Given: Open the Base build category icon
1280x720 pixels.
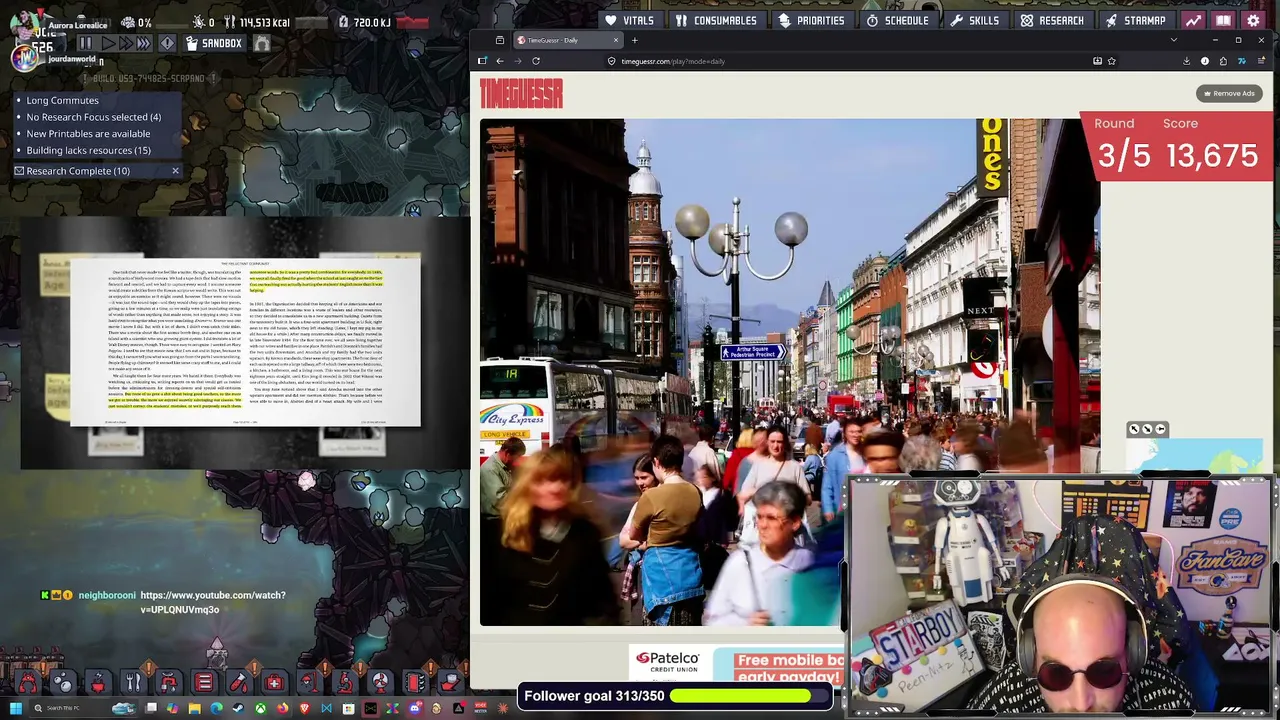Looking at the screenshot, I should [28, 683].
